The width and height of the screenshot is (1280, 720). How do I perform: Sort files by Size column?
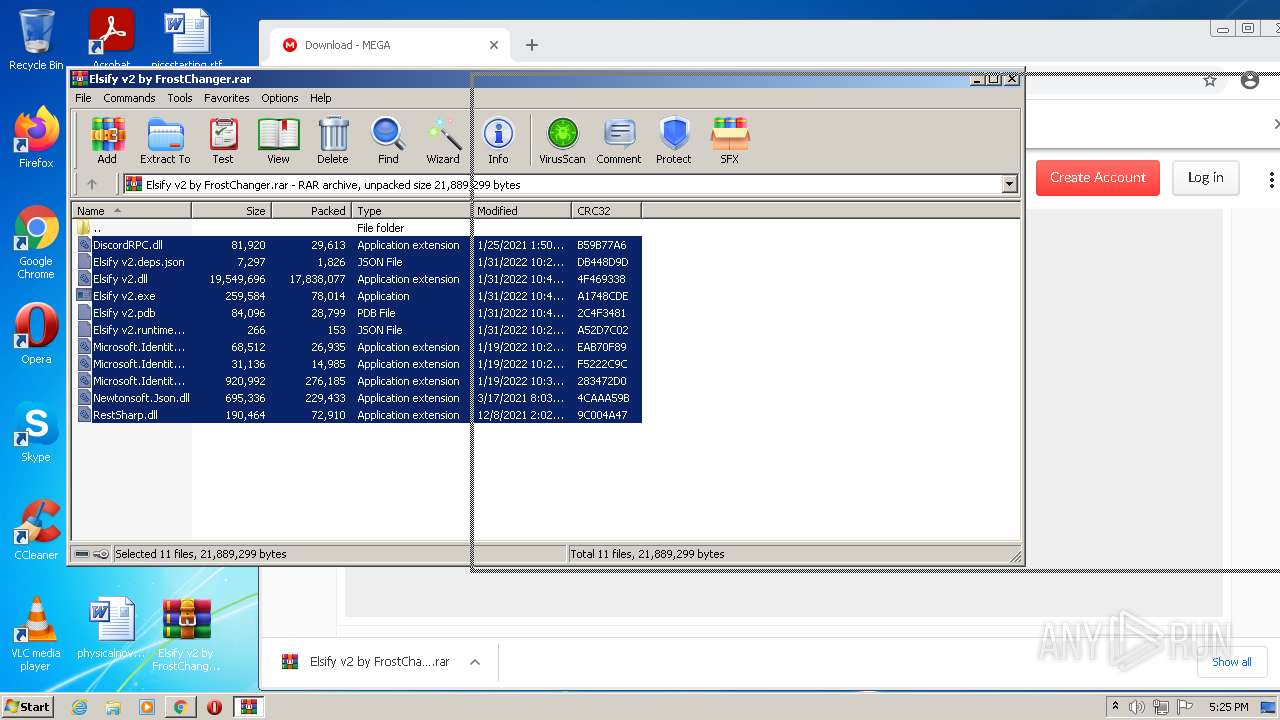coord(231,210)
